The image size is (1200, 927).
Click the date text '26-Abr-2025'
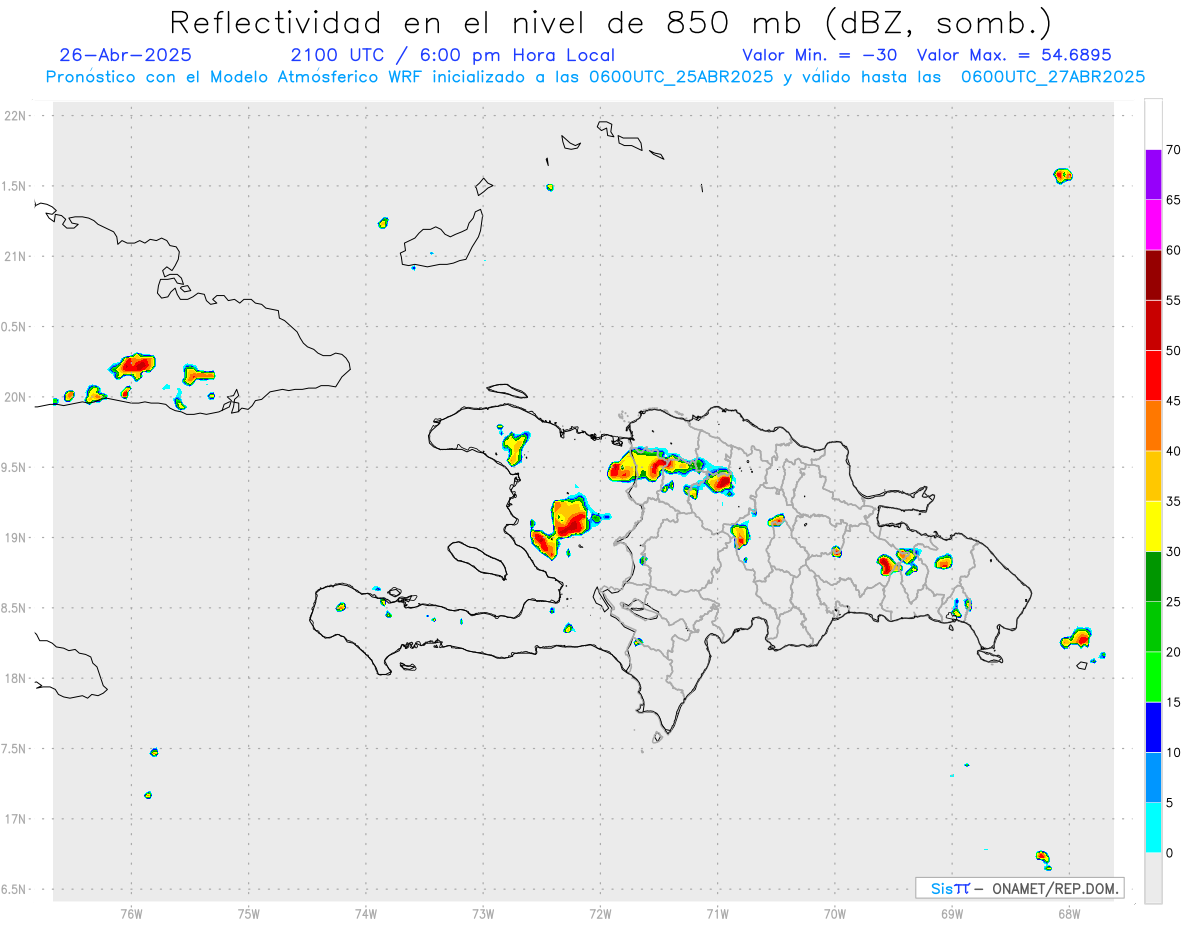pyautogui.click(x=126, y=55)
